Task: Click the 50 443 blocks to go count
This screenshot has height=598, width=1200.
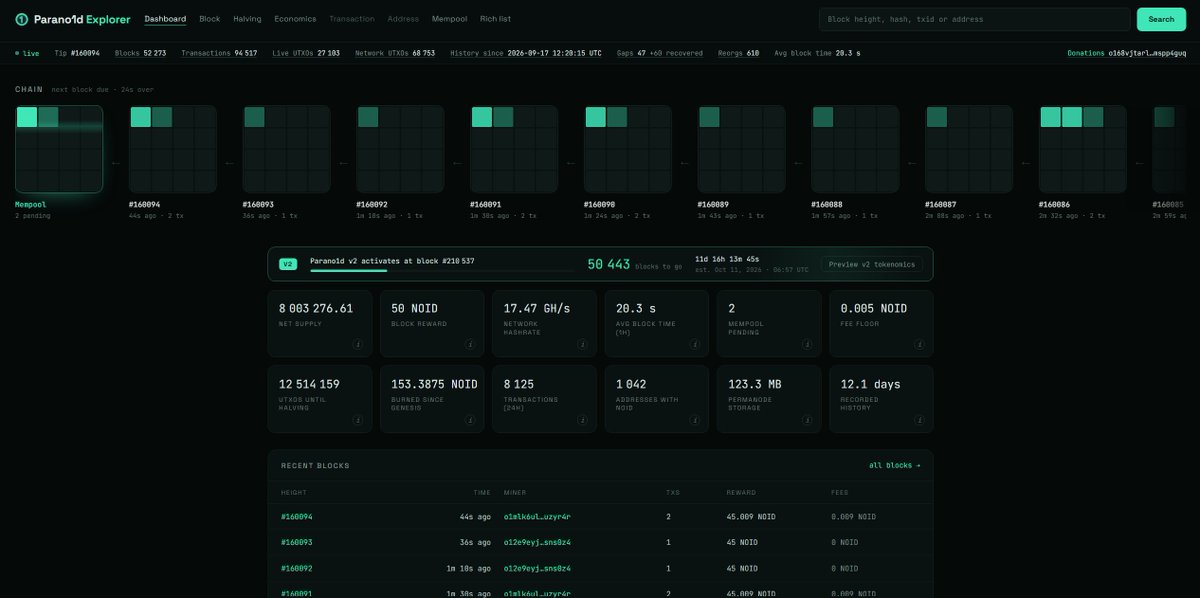Action: coord(608,264)
